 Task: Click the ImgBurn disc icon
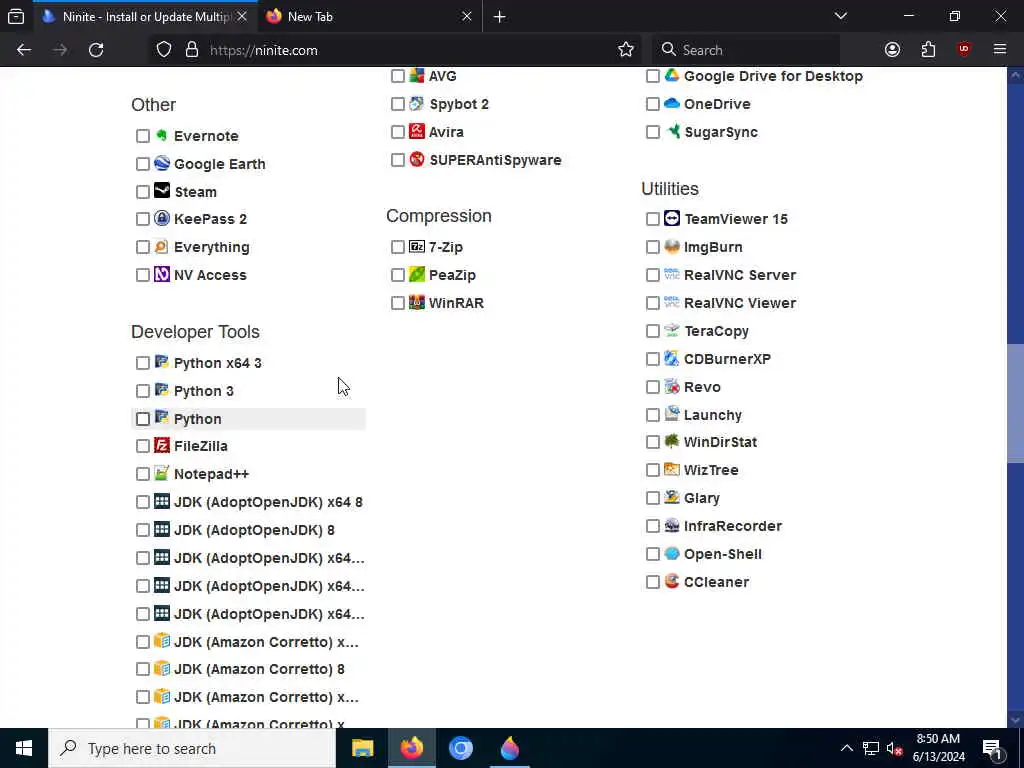(672, 246)
